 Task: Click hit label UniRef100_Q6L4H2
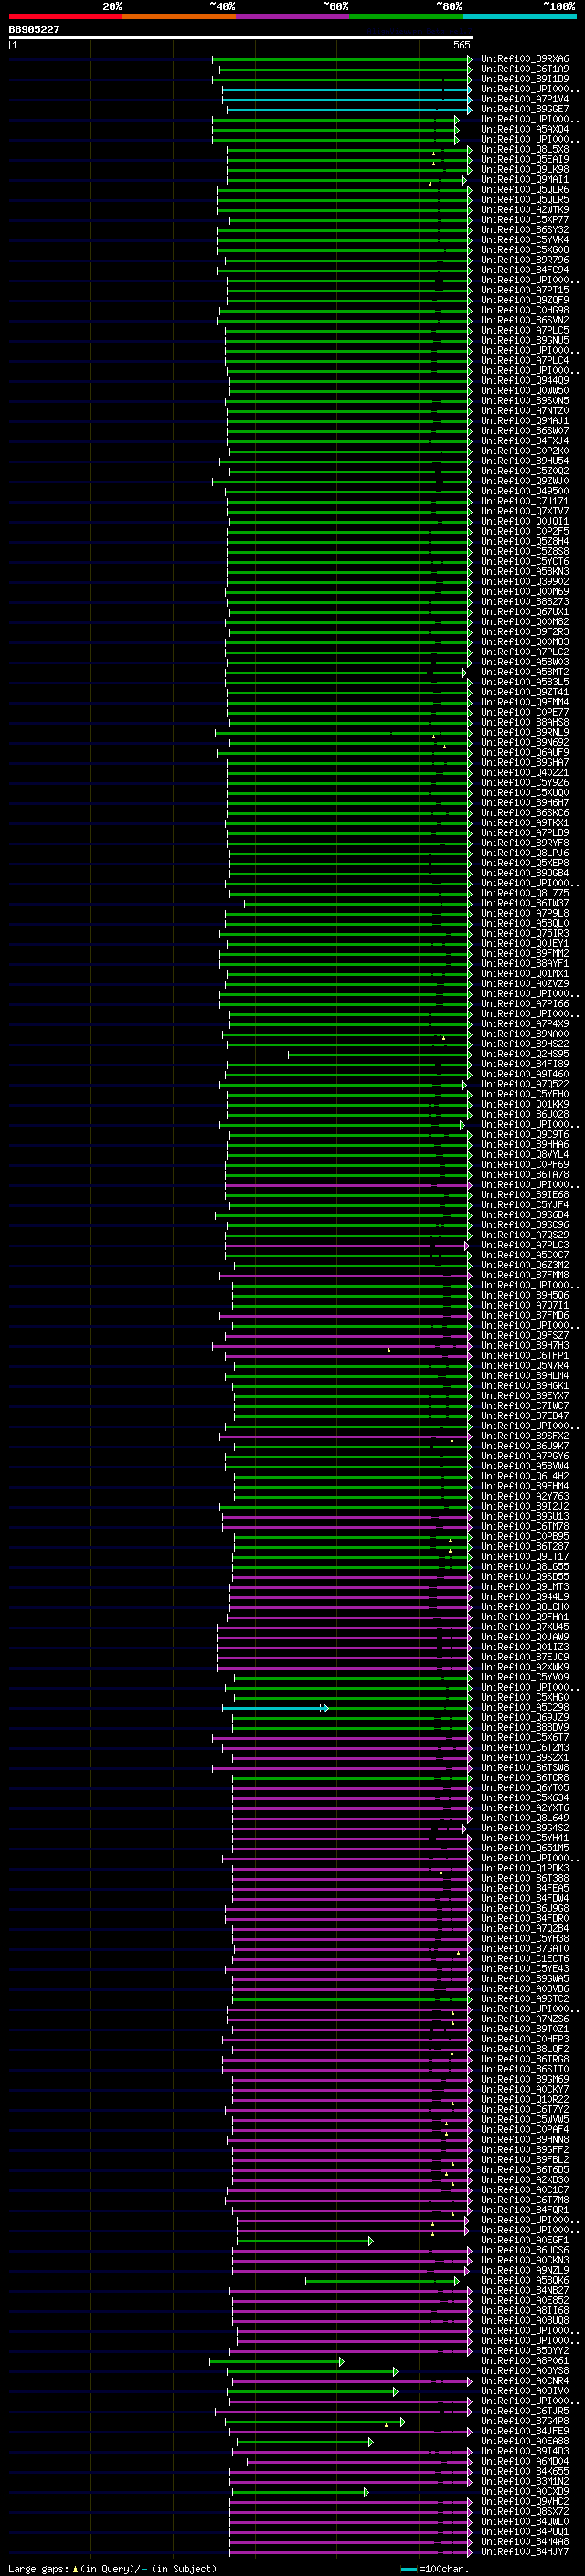pyautogui.click(x=525, y=1476)
